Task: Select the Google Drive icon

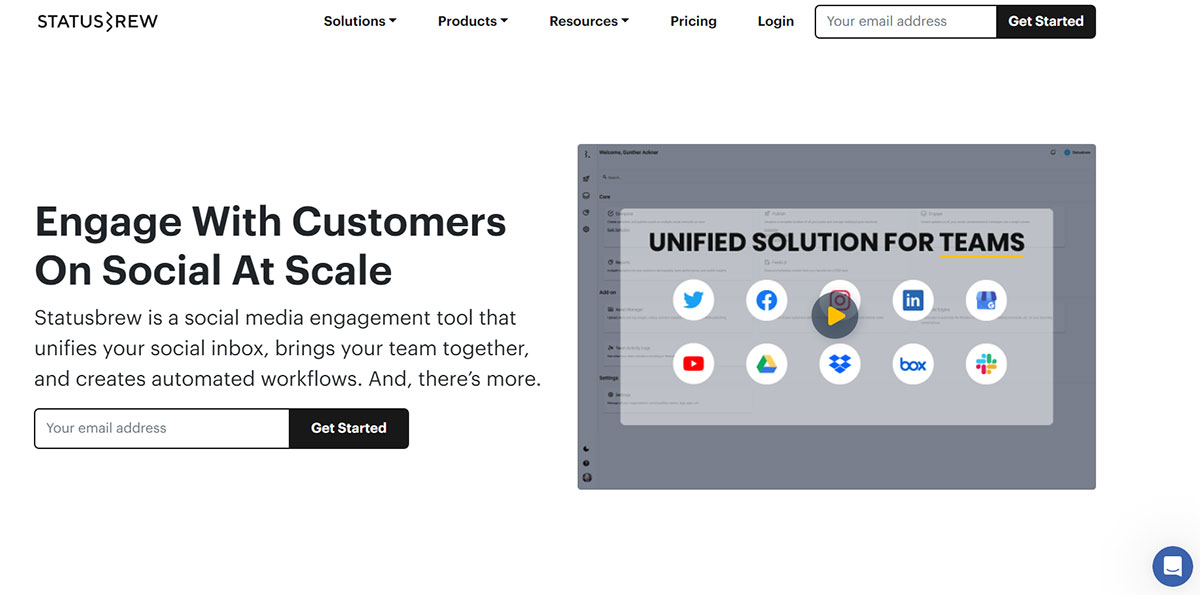Action: pos(766,364)
